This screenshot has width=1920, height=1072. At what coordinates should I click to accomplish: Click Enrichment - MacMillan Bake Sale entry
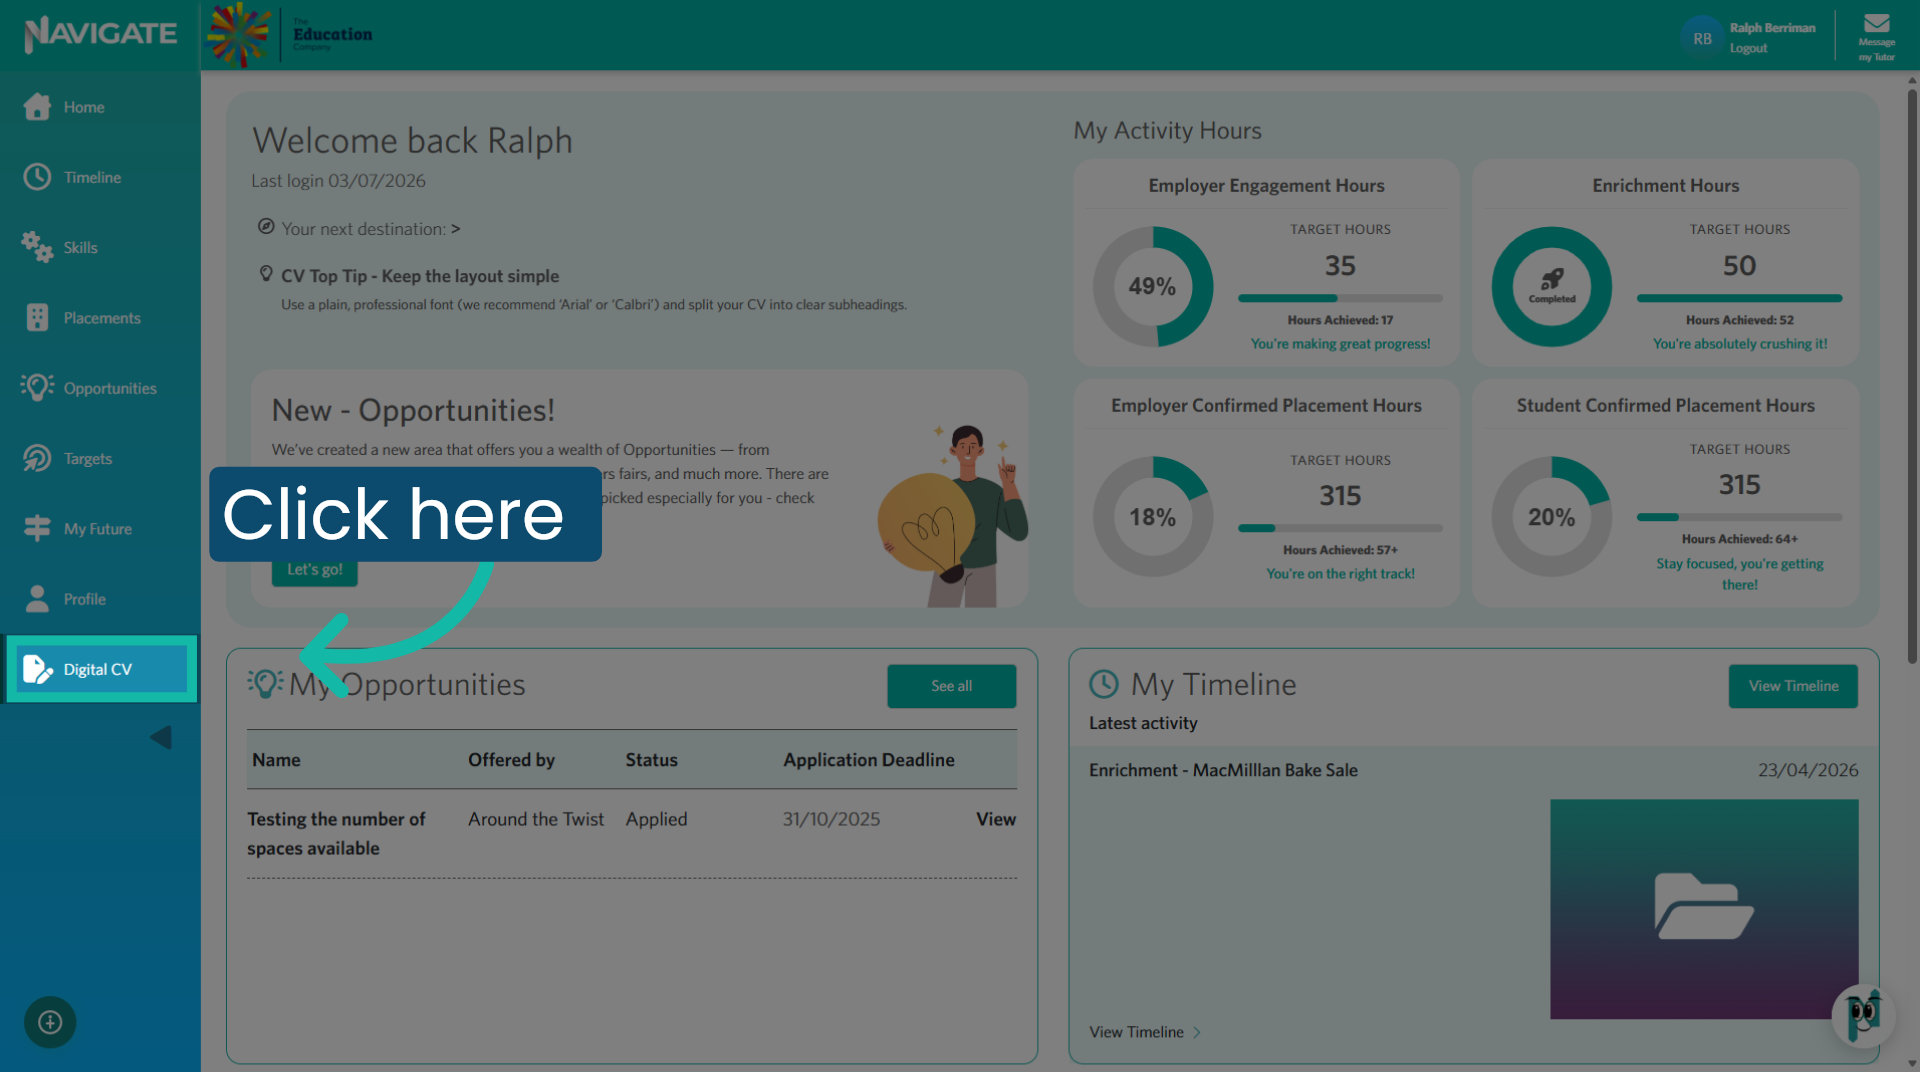tap(1223, 770)
